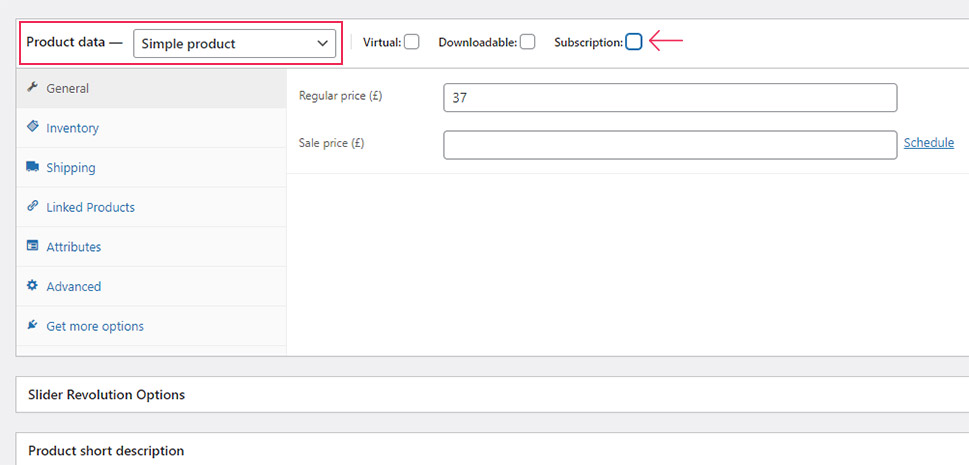Click the Shipping truck icon

[32, 167]
